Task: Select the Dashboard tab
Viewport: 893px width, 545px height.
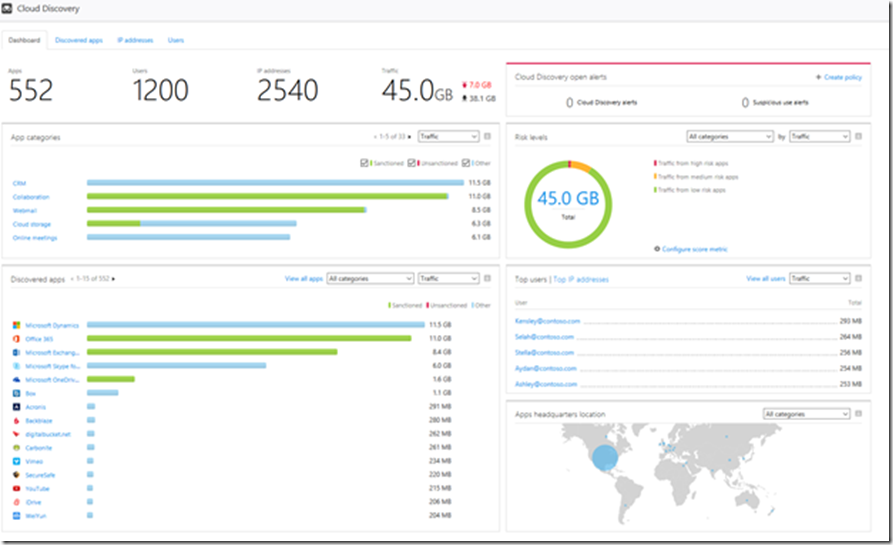Action: tap(24, 40)
